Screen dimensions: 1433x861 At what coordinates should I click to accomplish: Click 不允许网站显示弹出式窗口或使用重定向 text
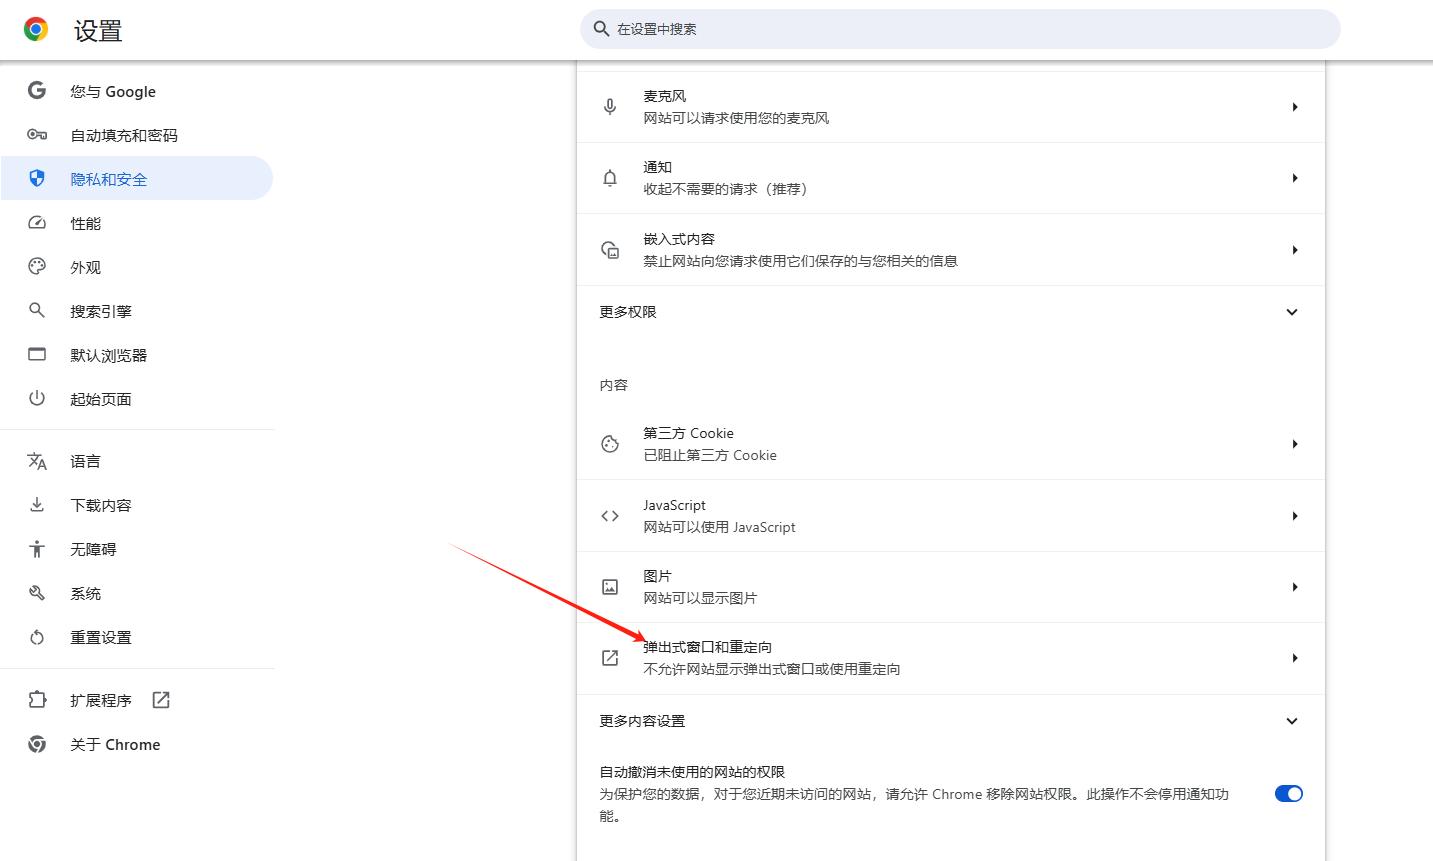pos(772,669)
